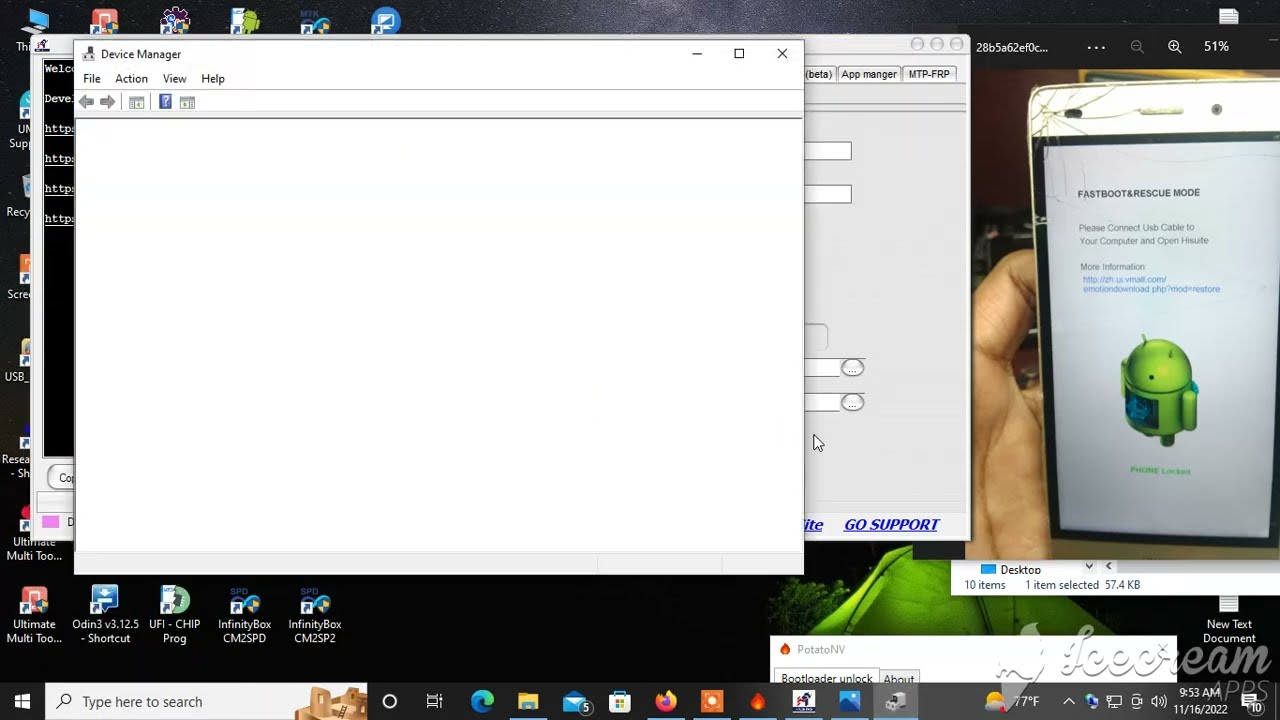Open Task View on the taskbar

coord(435,702)
